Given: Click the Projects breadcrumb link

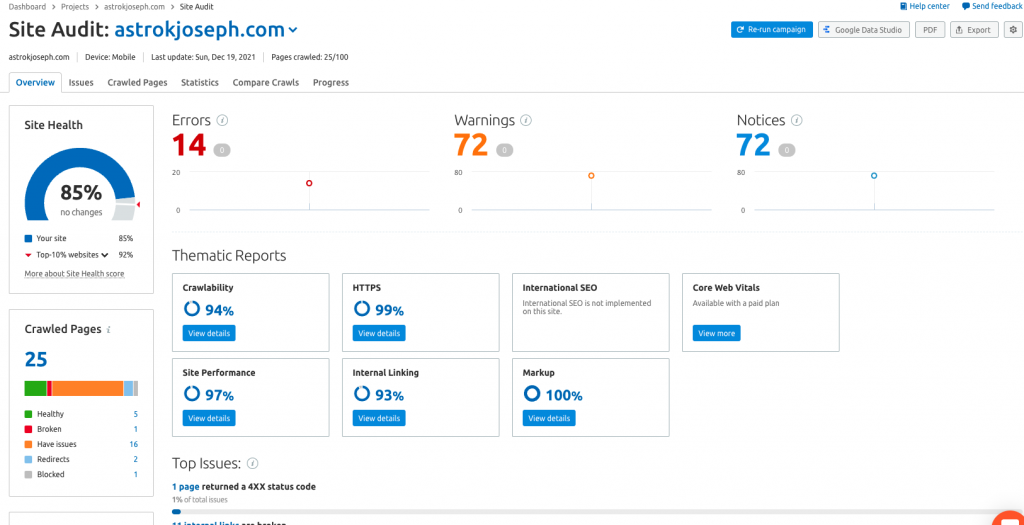Looking at the screenshot, I should click(75, 7).
